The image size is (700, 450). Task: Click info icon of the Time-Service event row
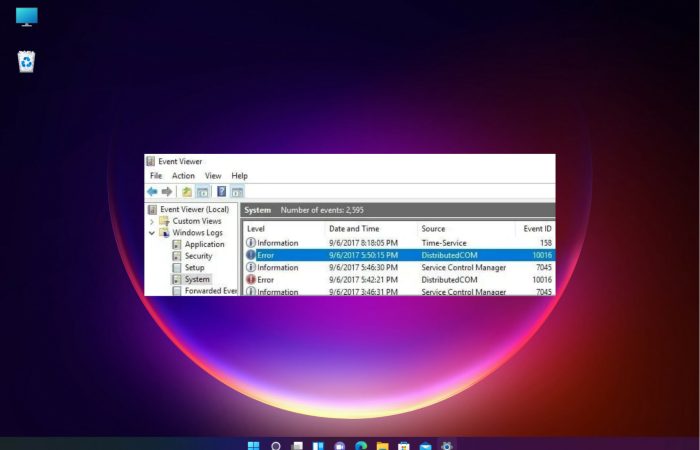pyautogui.click(x=251, y=242)
